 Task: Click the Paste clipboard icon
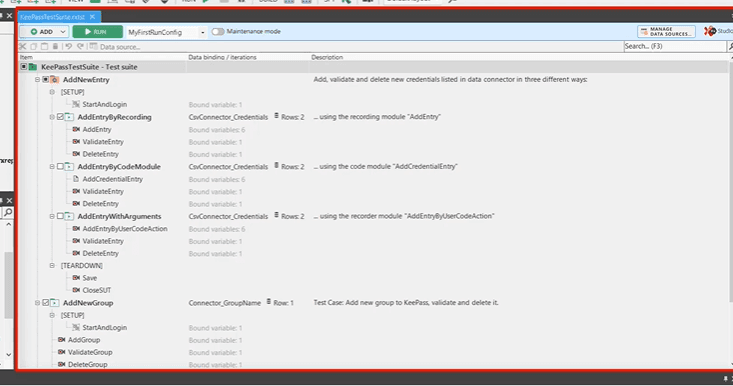click(44, 46)
